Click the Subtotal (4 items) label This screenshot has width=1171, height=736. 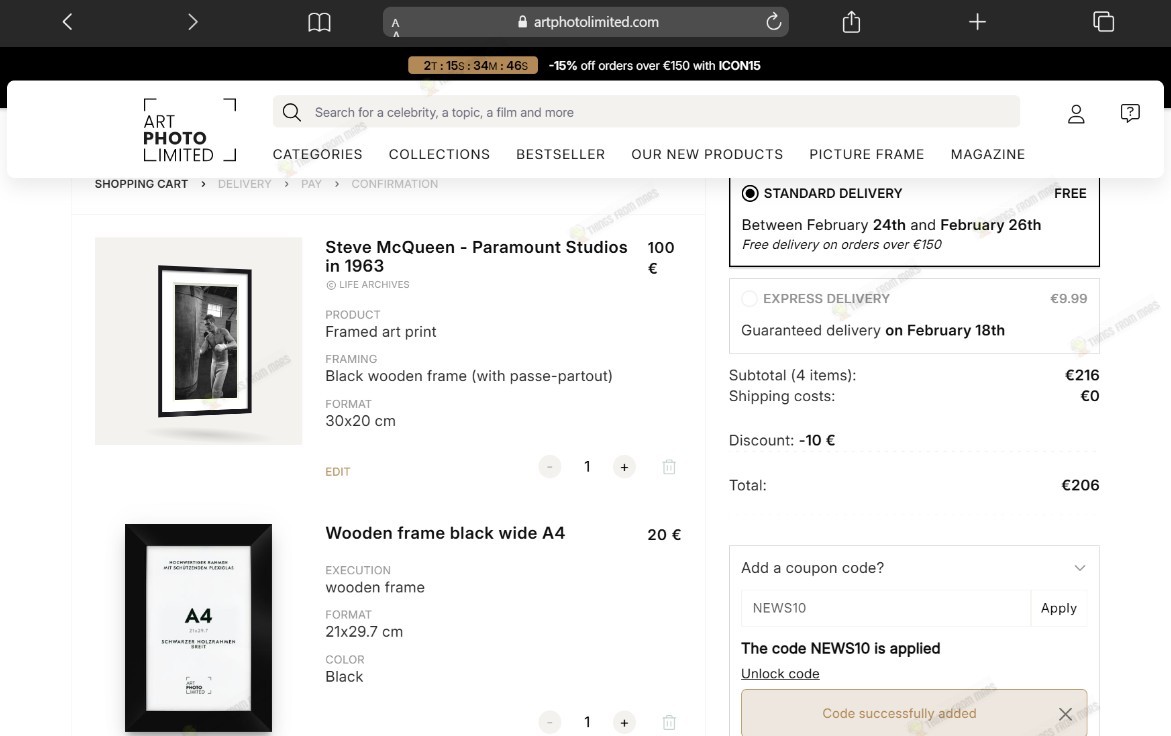point(792,375)
